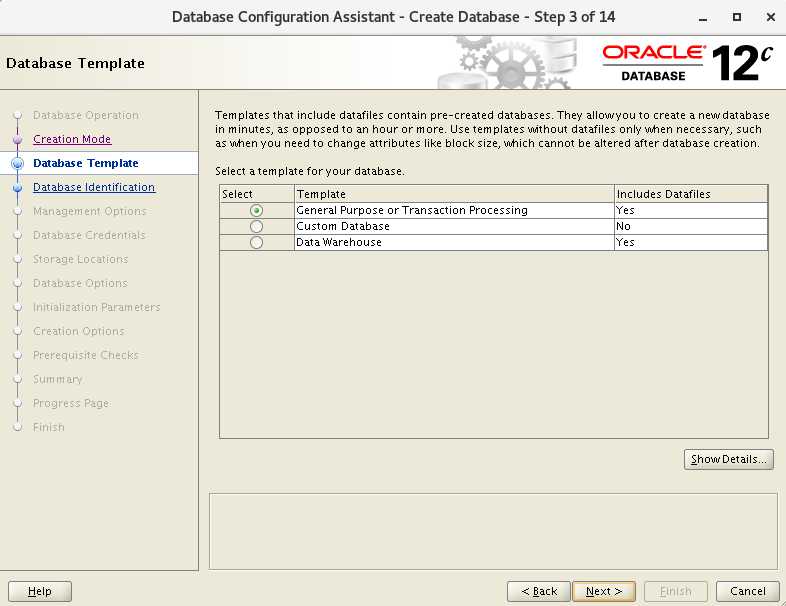Screen dimensions: 786x606
Task: Click the Includes Datafiles column header
Action: click(691, 194)
